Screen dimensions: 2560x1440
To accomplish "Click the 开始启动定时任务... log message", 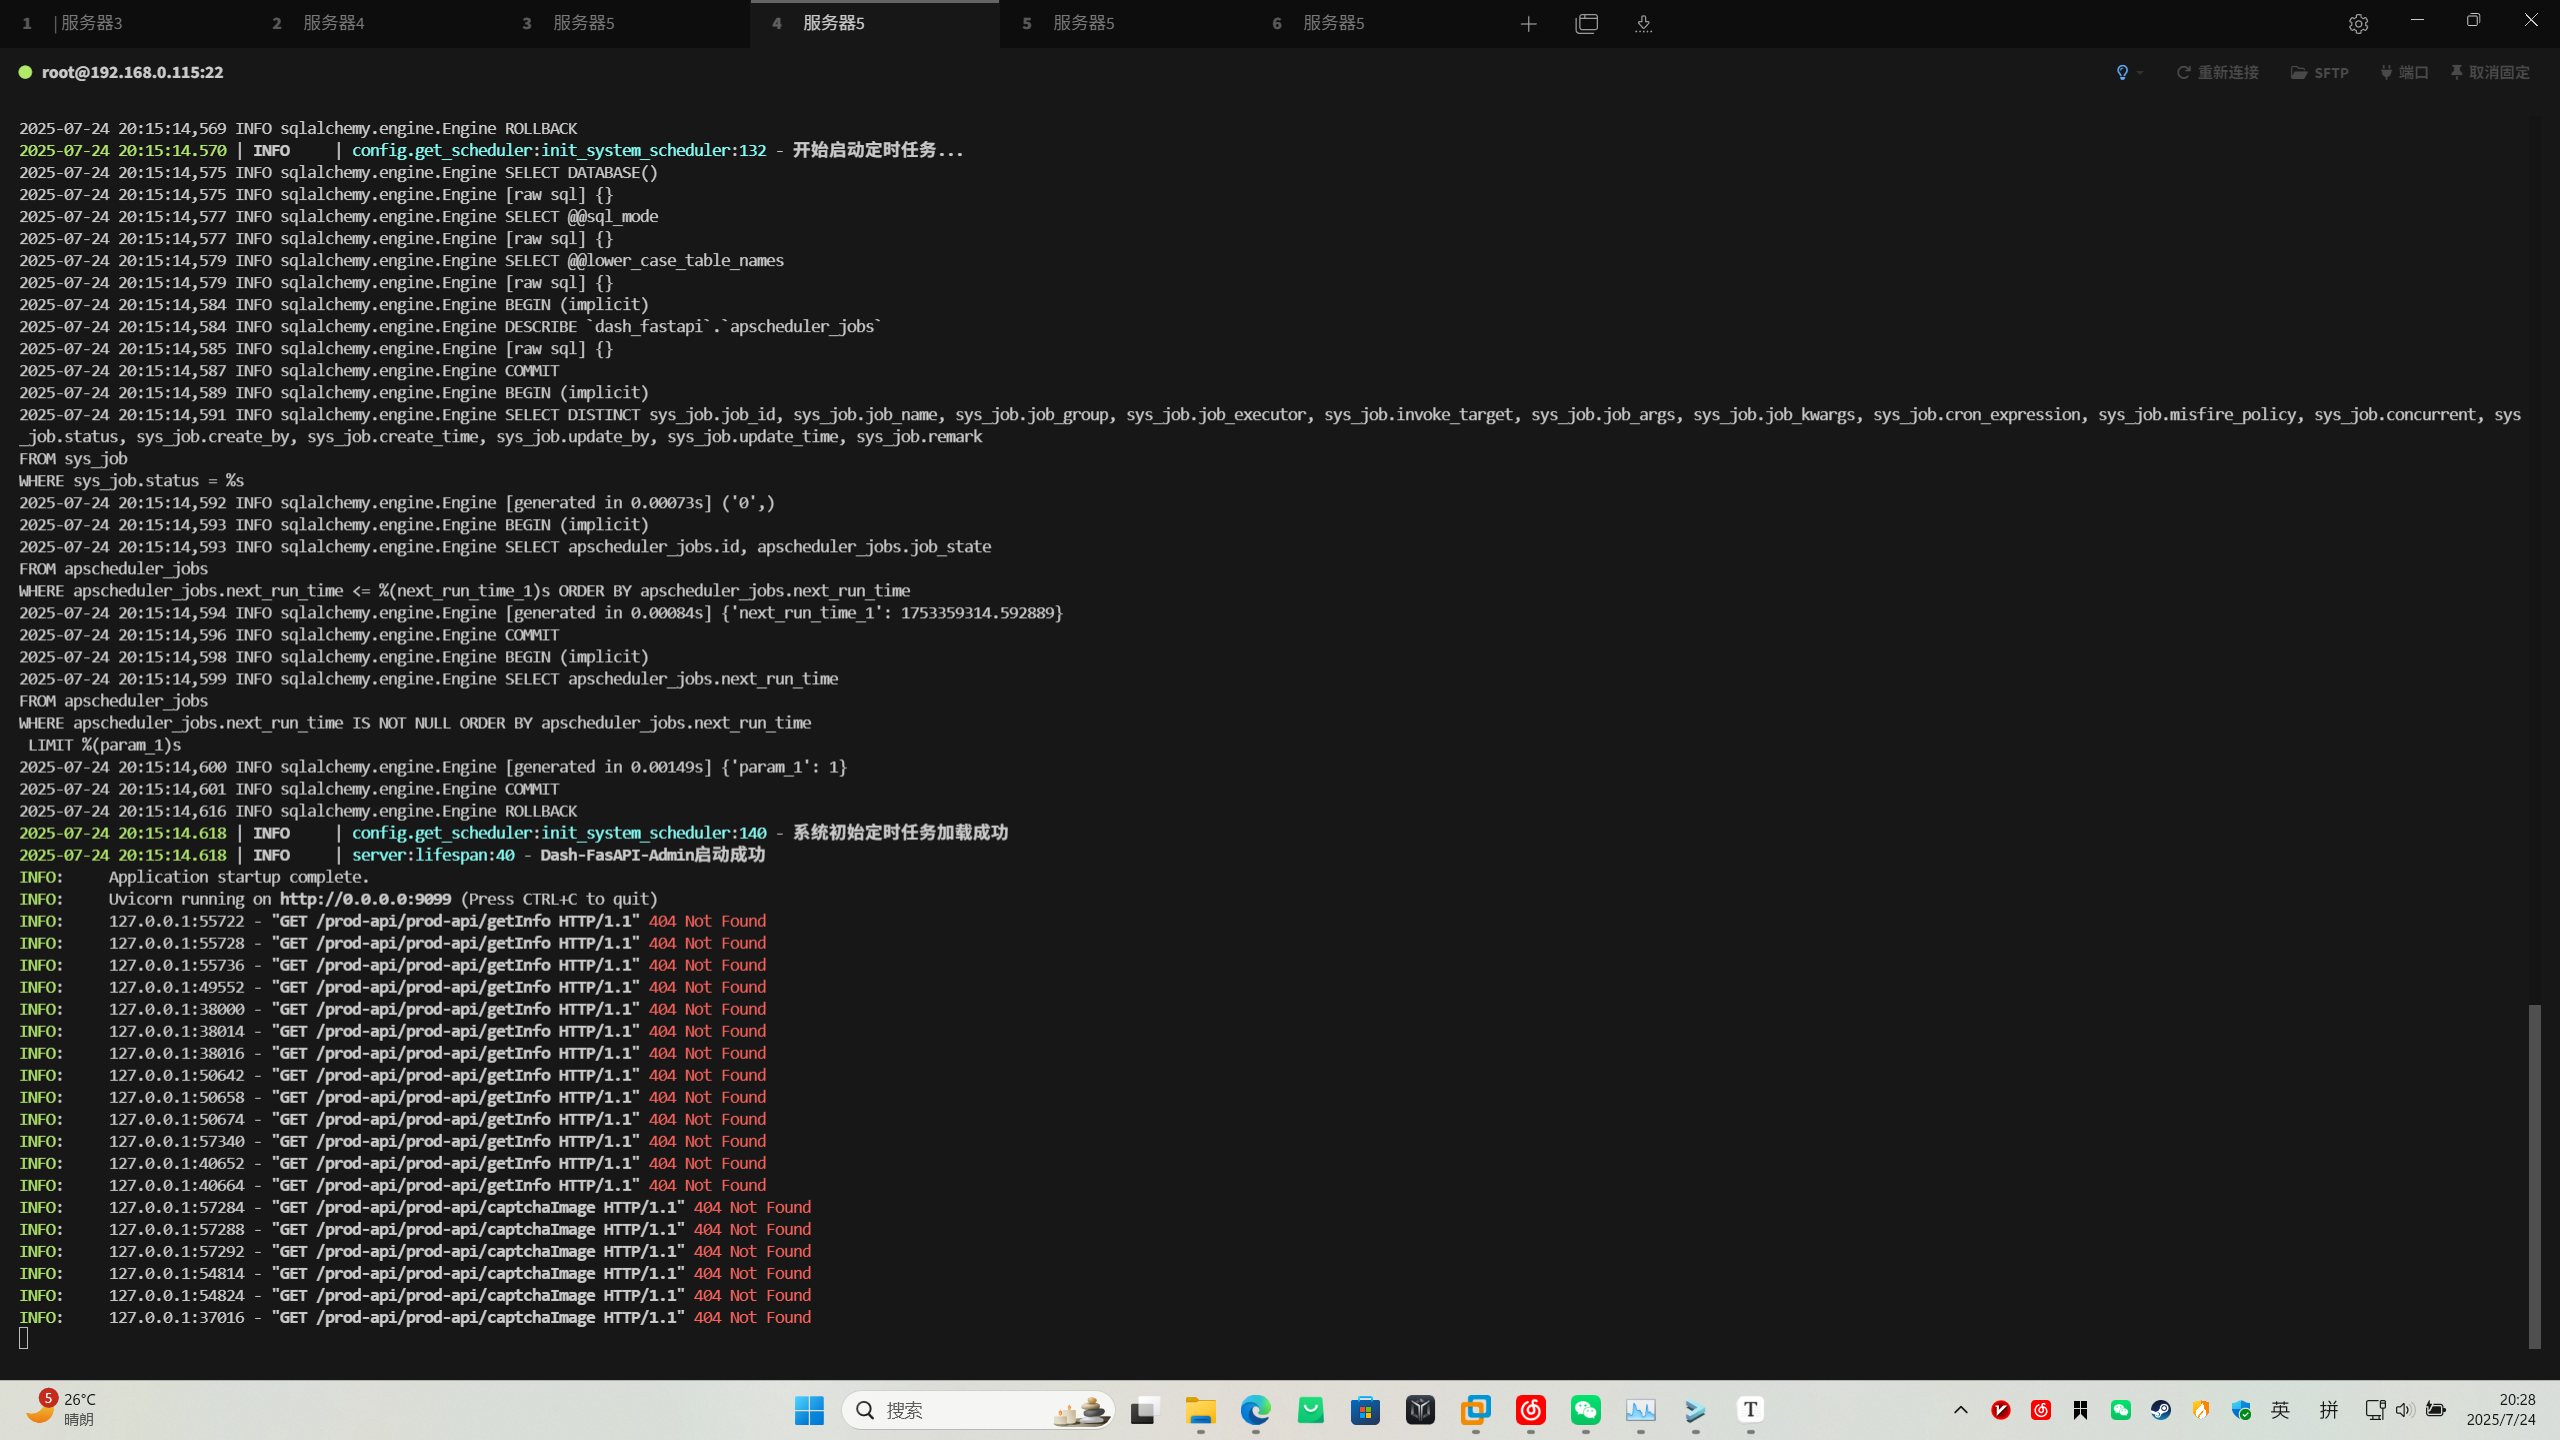I will [877, 150].
